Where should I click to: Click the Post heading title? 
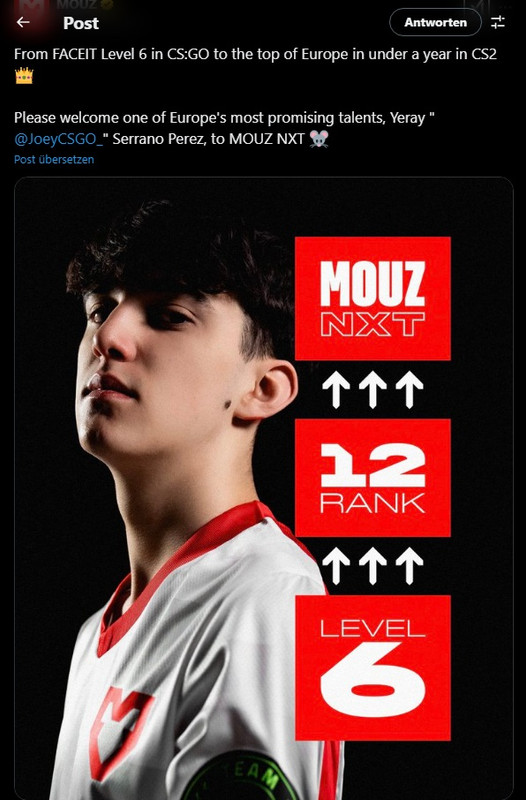point(81,23)
